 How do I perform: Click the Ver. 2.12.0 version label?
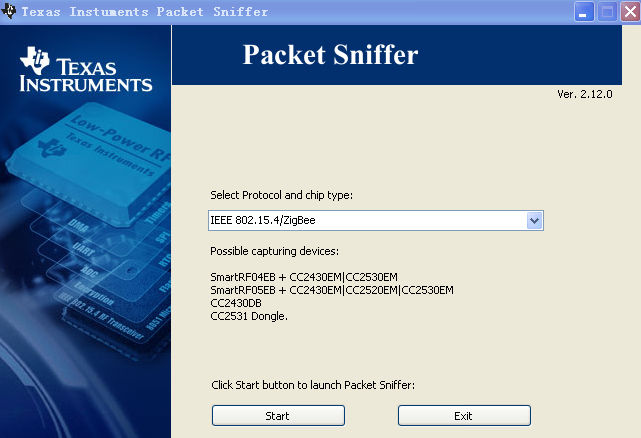[583, 94]
